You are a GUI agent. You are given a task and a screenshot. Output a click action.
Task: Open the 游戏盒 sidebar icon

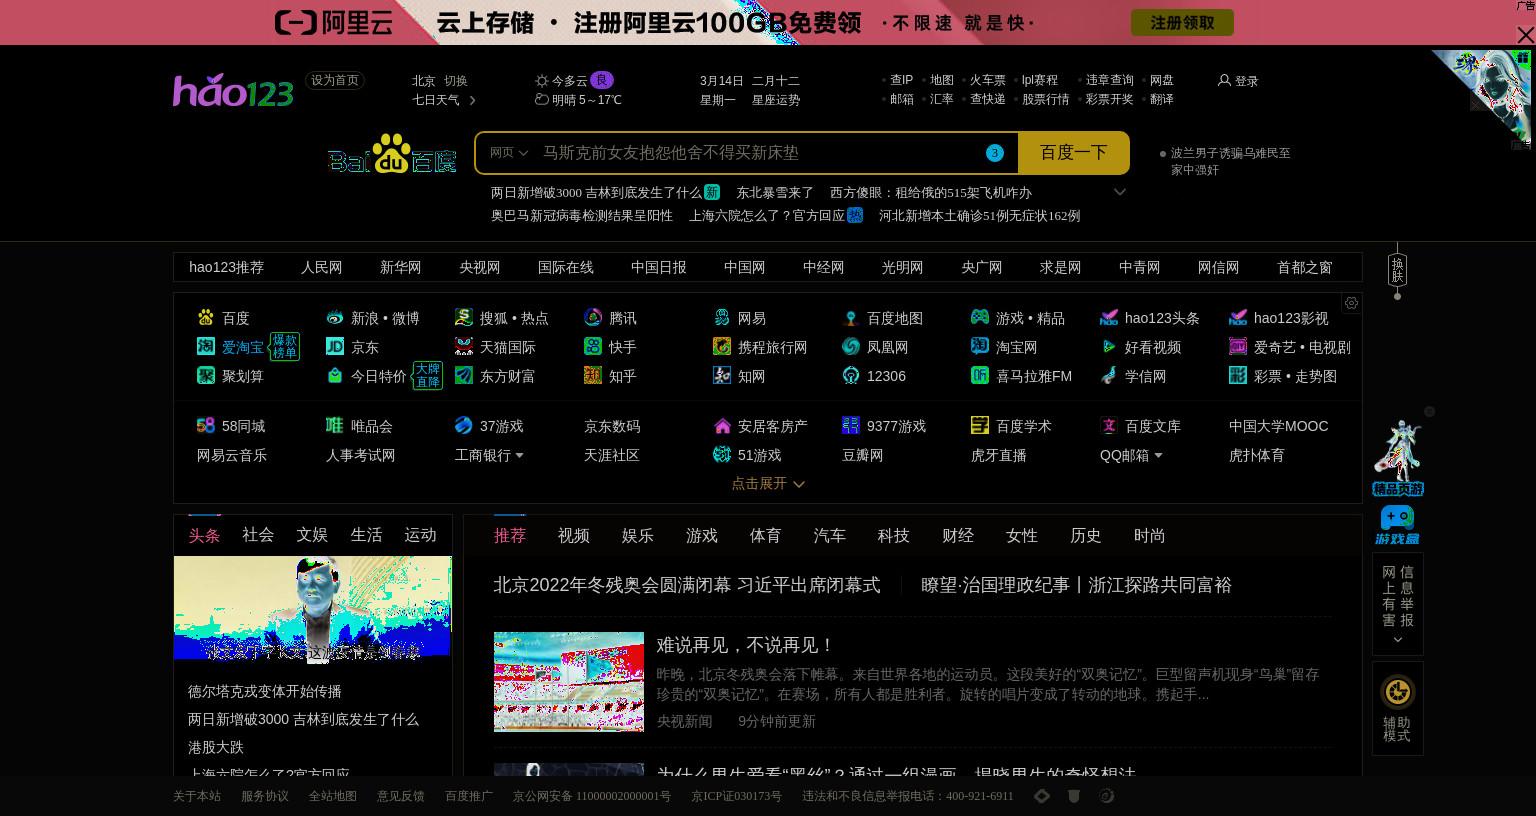tap(1397, 525)
